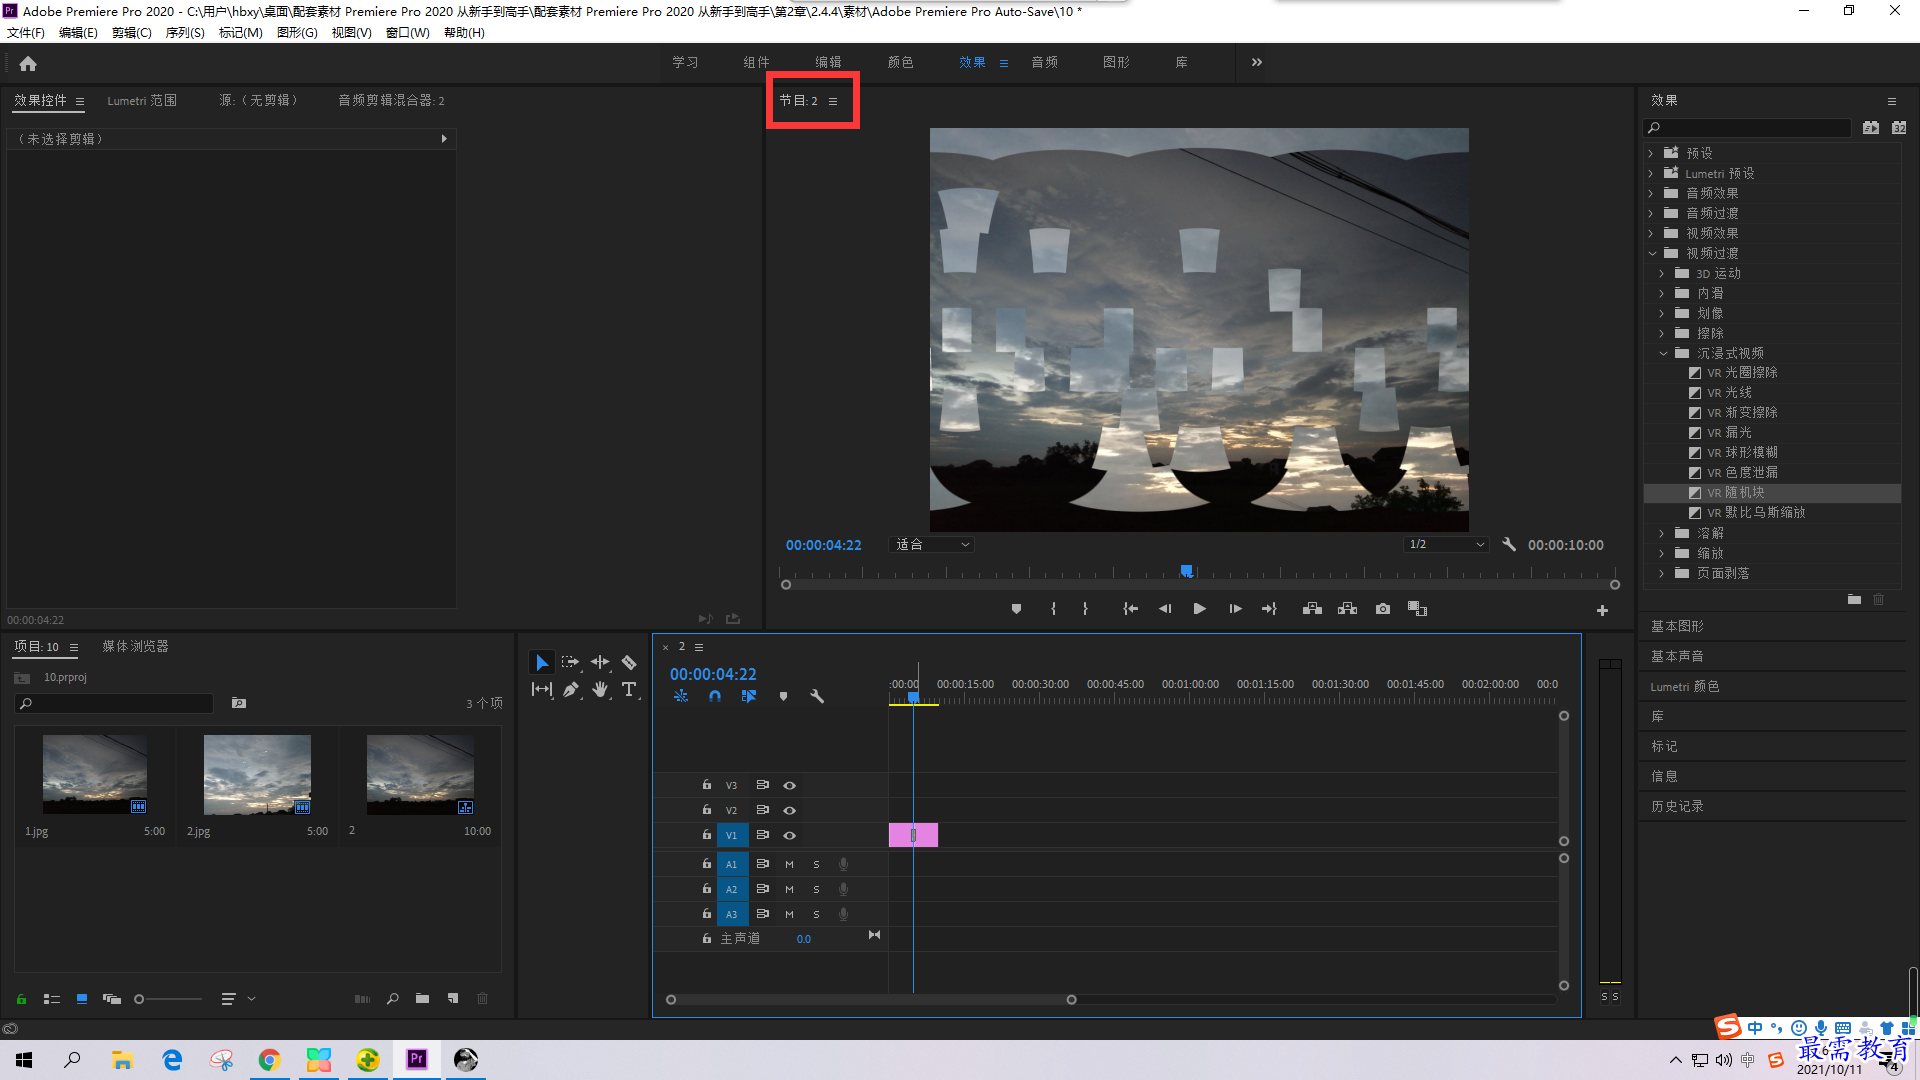1920x1080 pixels.
Task: Open the zoom level dropdown
Action: pyautogui.click(x=932, y=544)
